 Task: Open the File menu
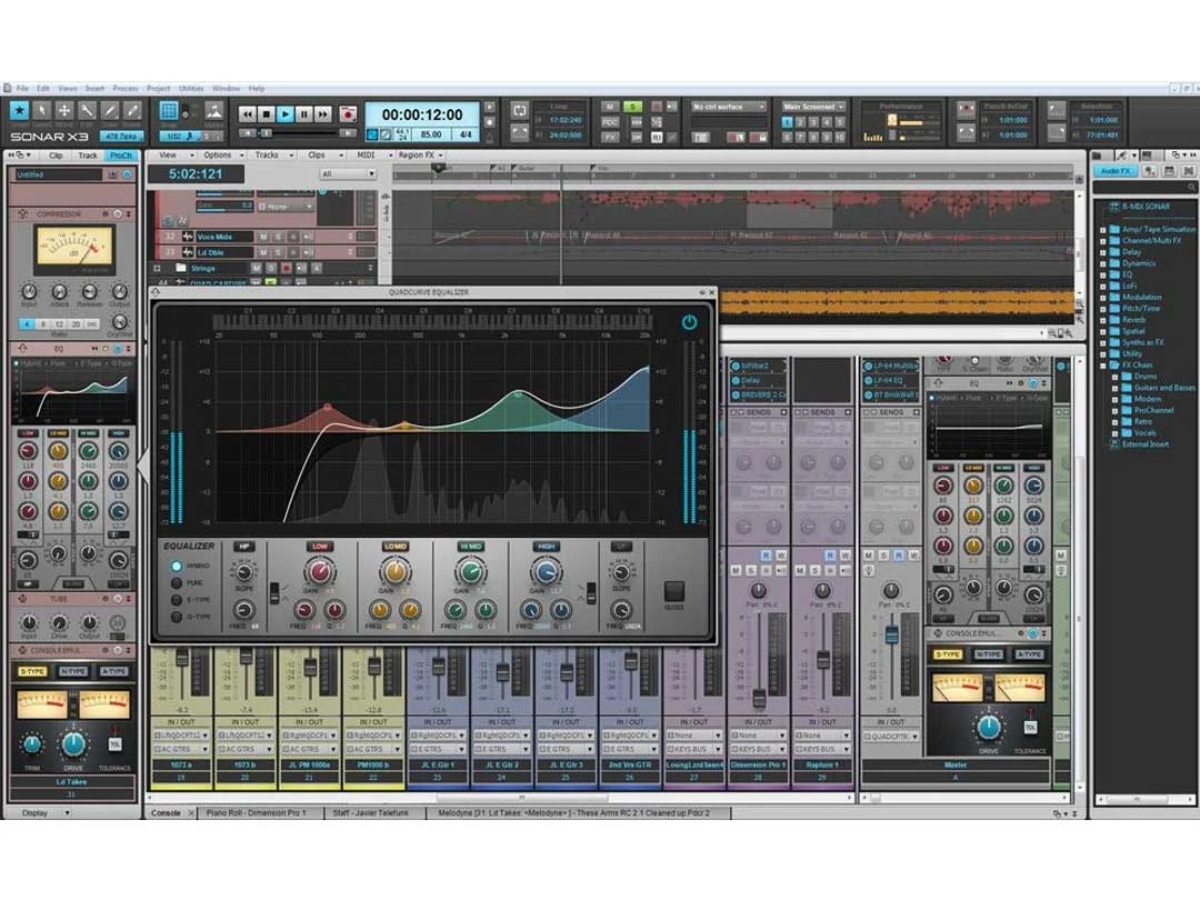(x=22, y=88)
